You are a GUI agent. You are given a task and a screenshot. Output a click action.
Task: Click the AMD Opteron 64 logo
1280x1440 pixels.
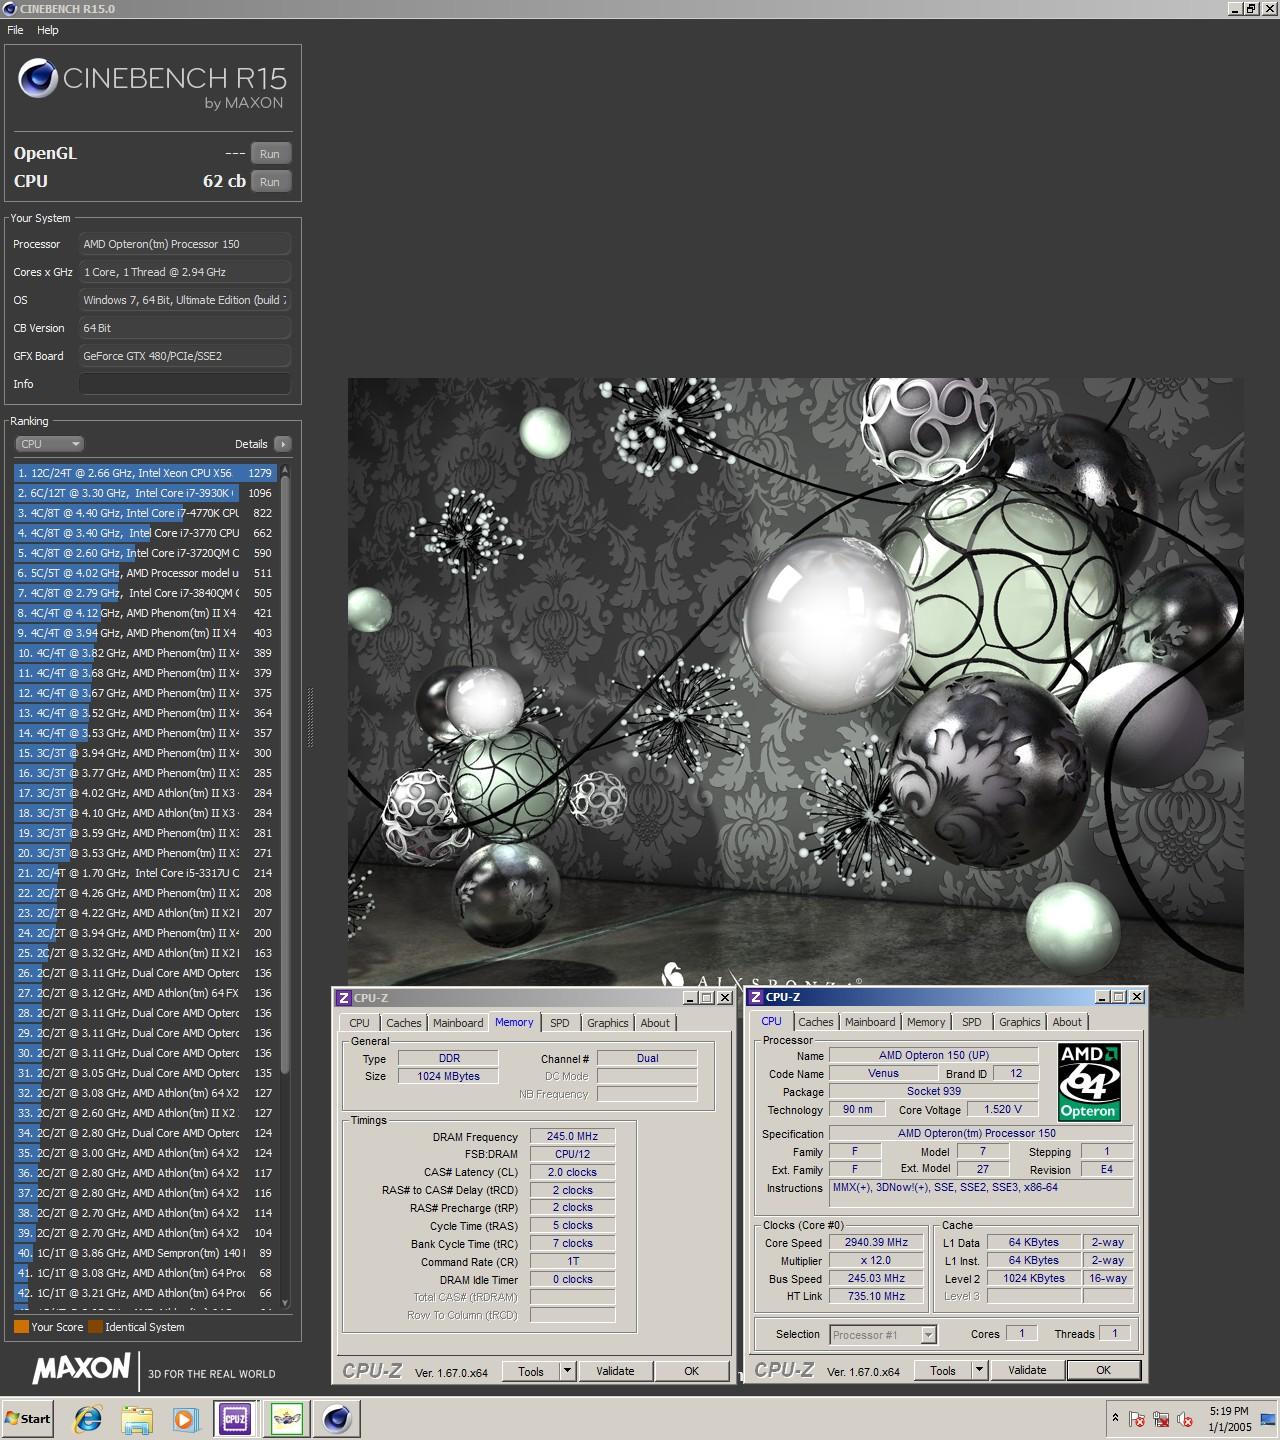1089,1082
